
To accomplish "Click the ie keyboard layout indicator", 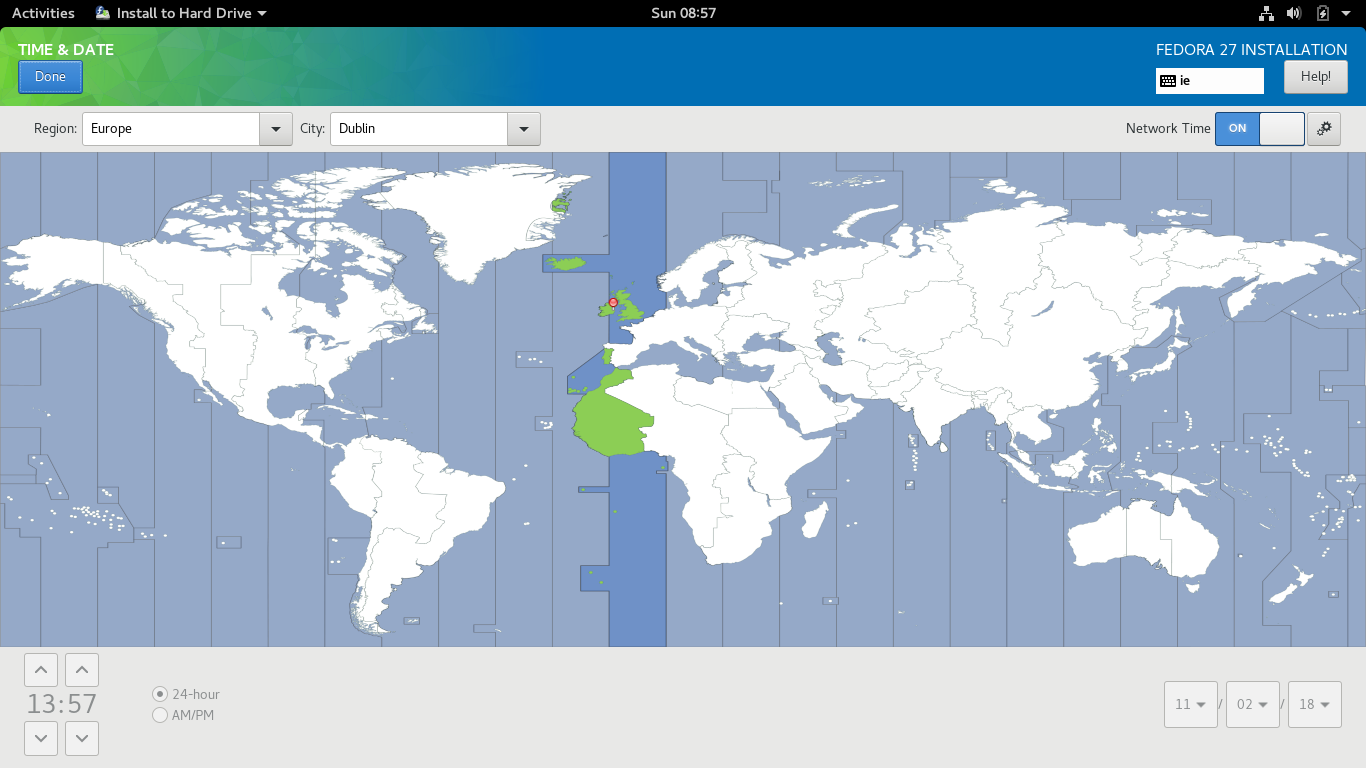I will (1210, 81).
